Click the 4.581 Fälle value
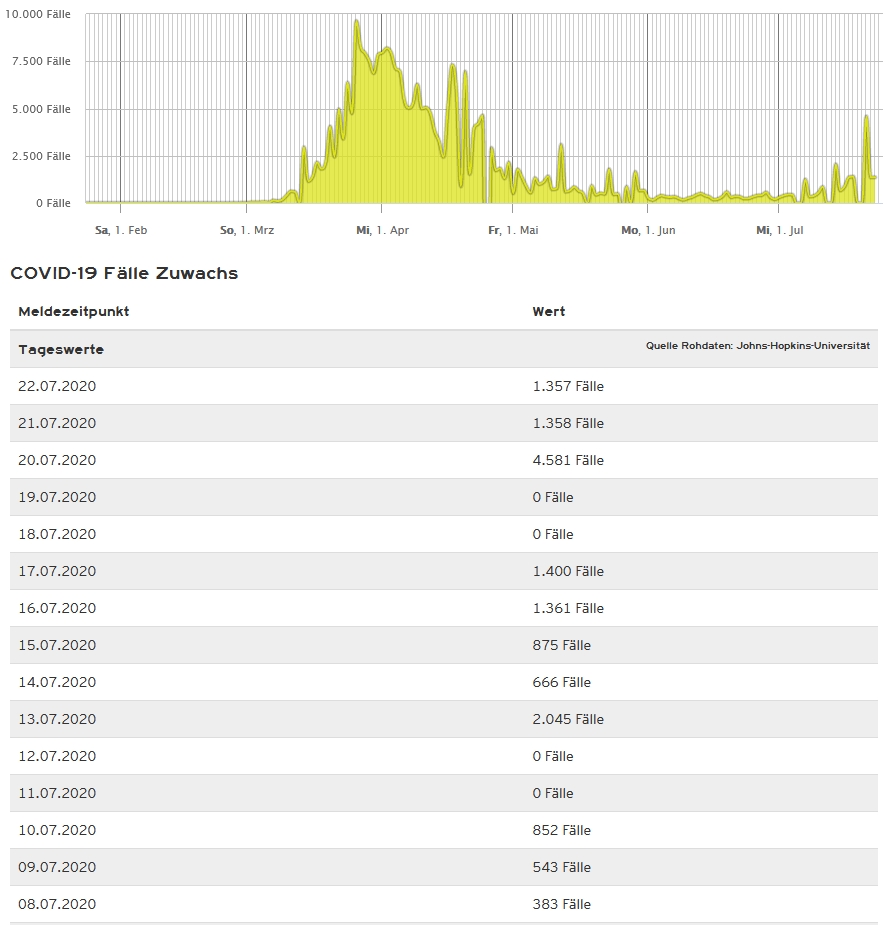887x925 pixels. pyautogui.click(x=568, y=460)
